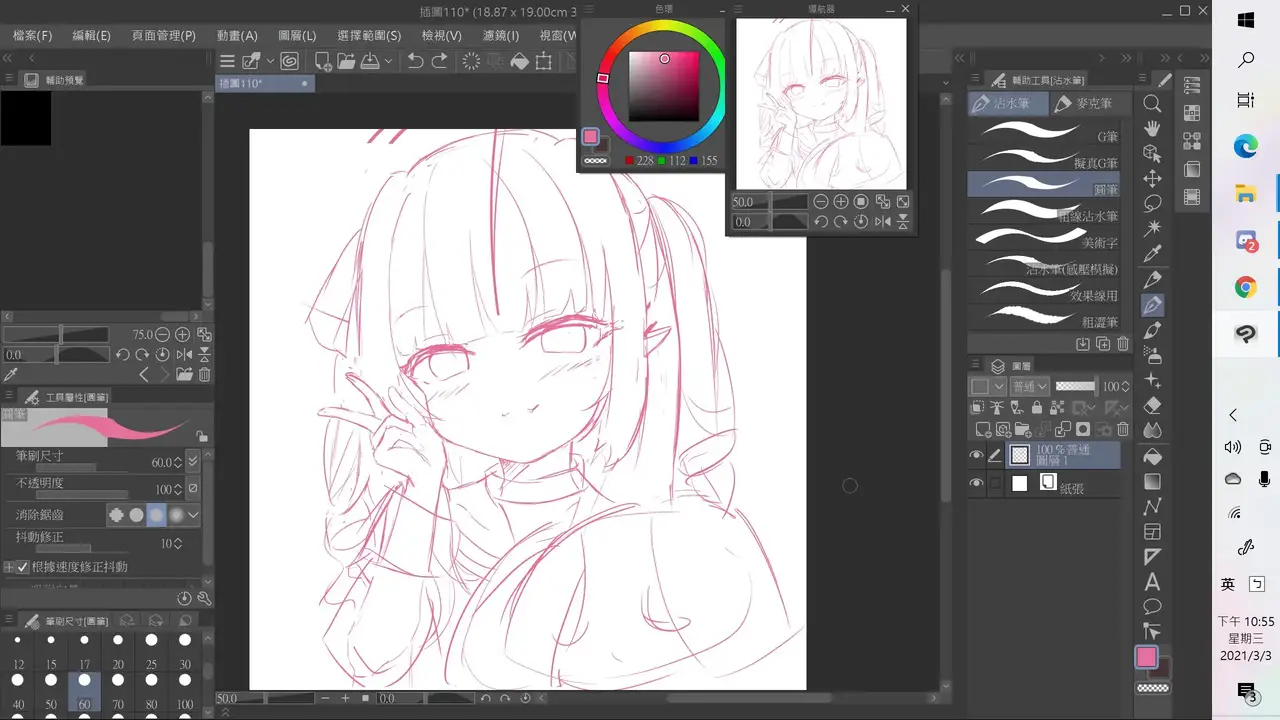The image size is (1280, 720).
Task: Uncheck 根據速度修正抖動 checkbox
Action: pyautogui.click(x=23, y=567)
